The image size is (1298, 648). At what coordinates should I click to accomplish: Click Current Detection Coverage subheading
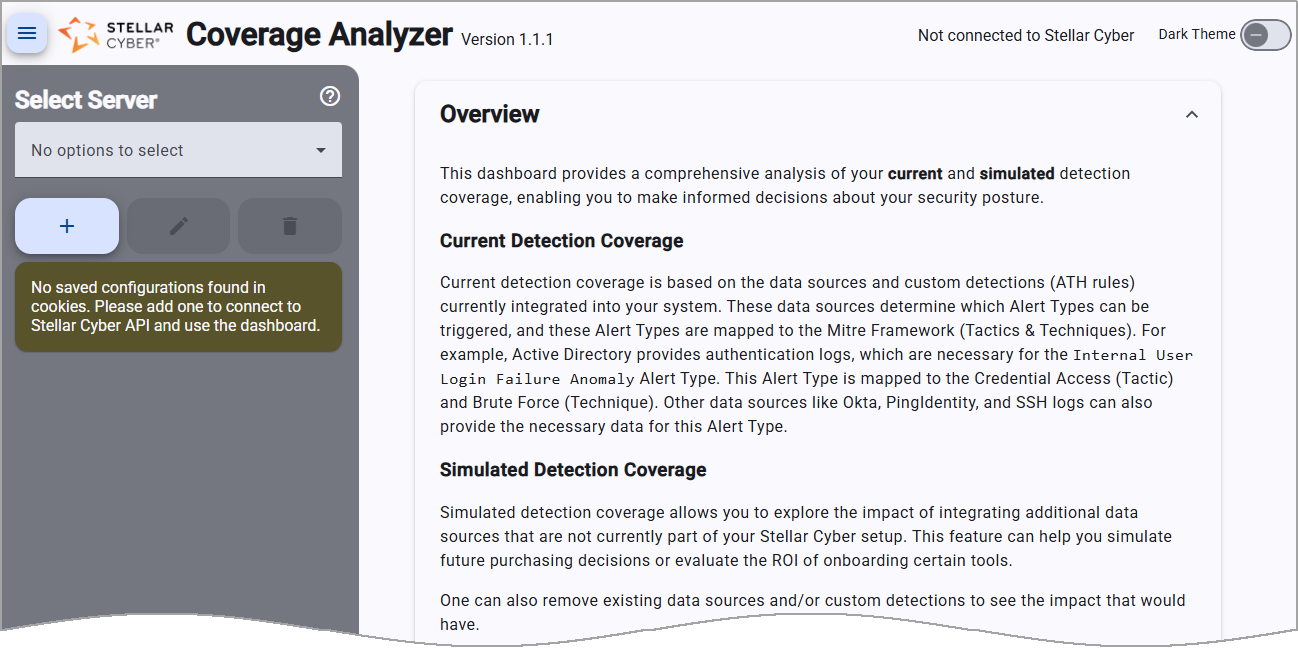(561, 240)
